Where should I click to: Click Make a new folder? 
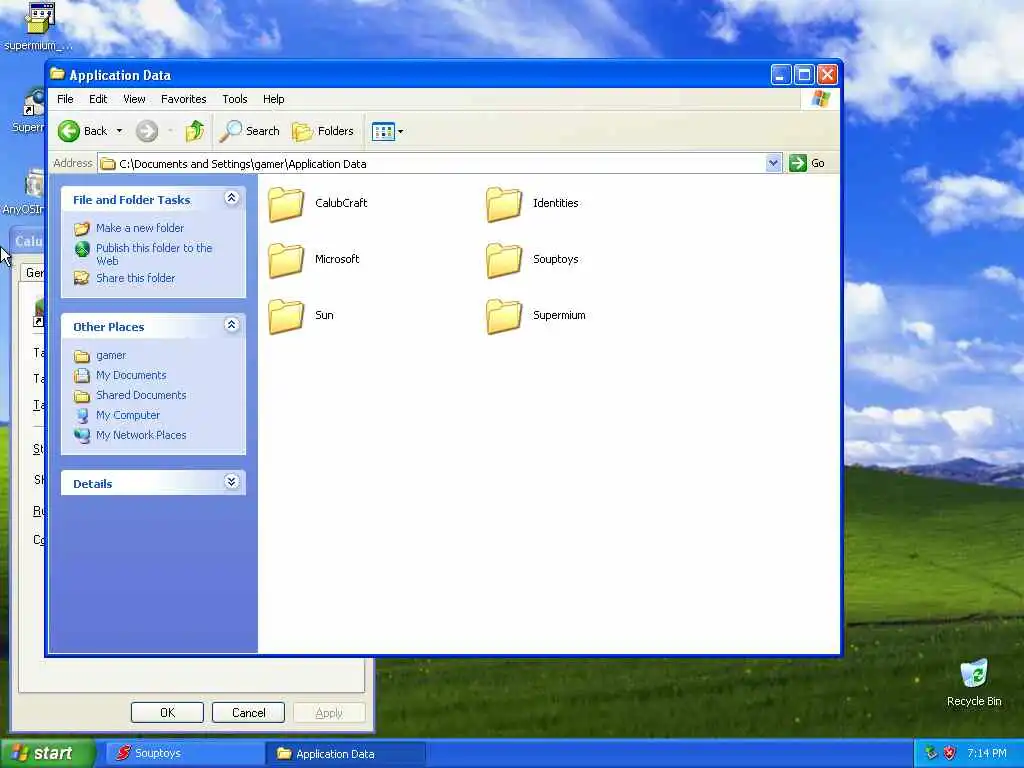140,228
